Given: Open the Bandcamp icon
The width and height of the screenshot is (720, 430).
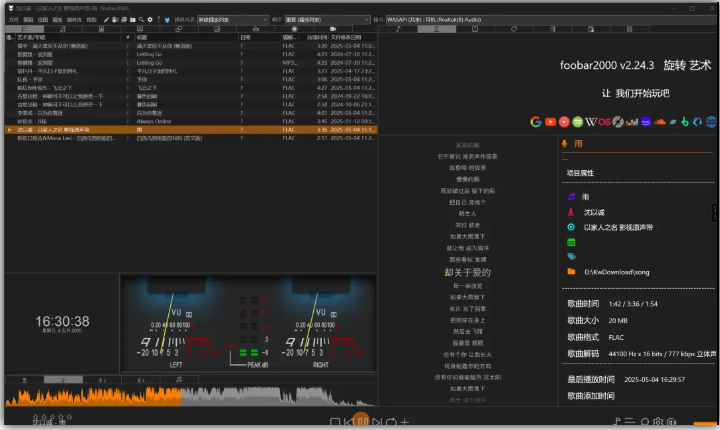Looking at the screenshot, I should pos(673,122).
